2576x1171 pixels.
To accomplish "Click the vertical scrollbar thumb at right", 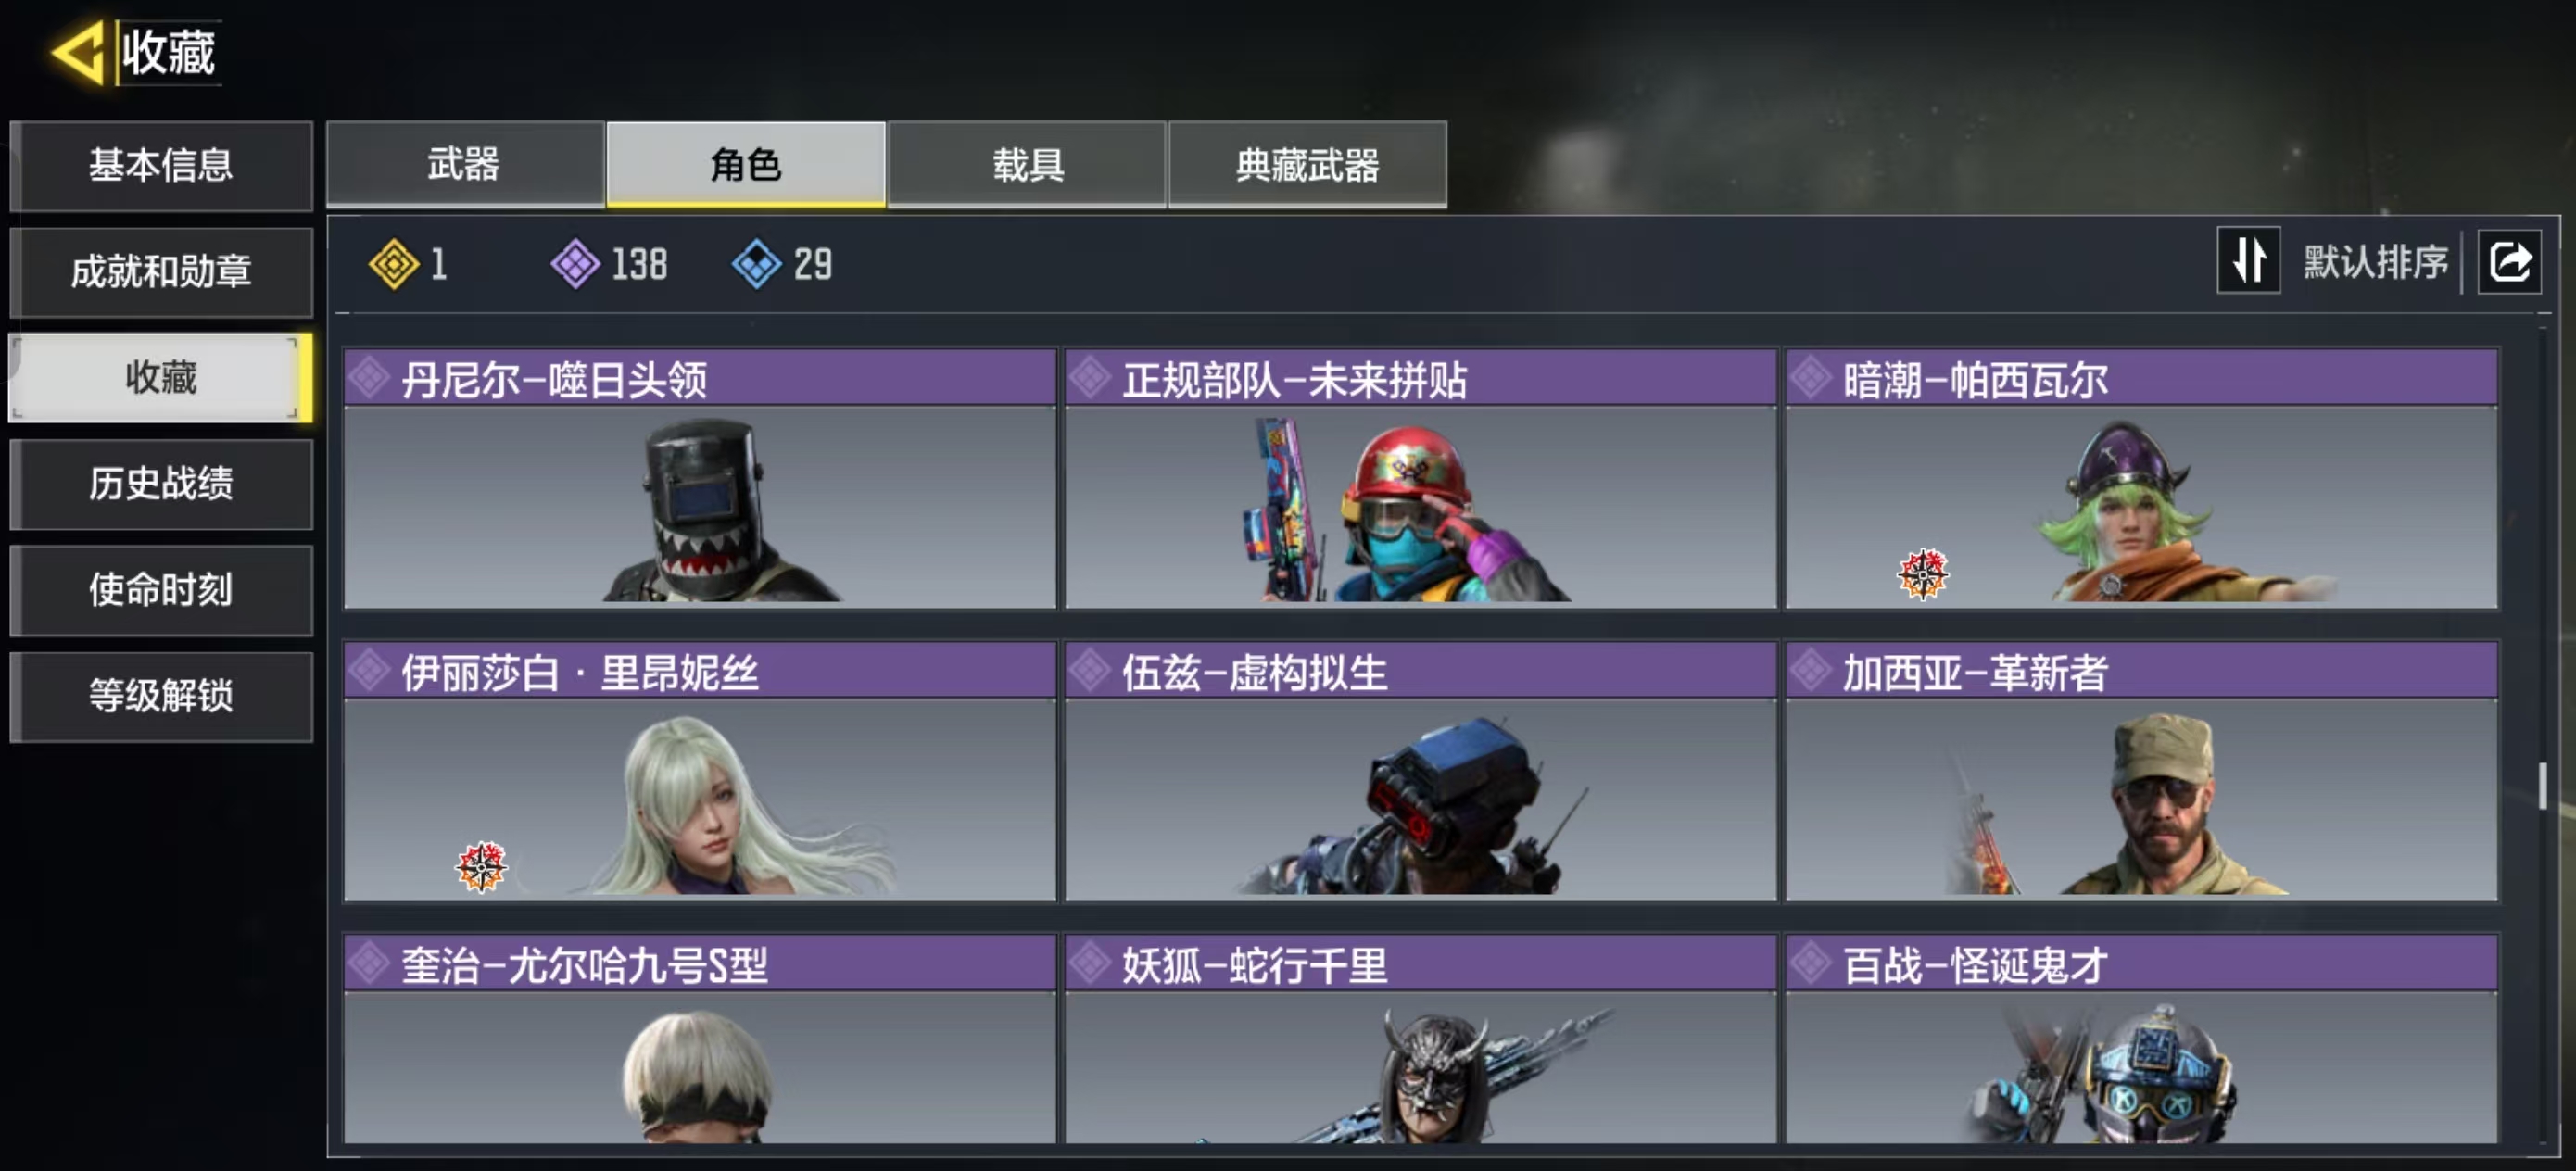I will tap(2542, 786).
